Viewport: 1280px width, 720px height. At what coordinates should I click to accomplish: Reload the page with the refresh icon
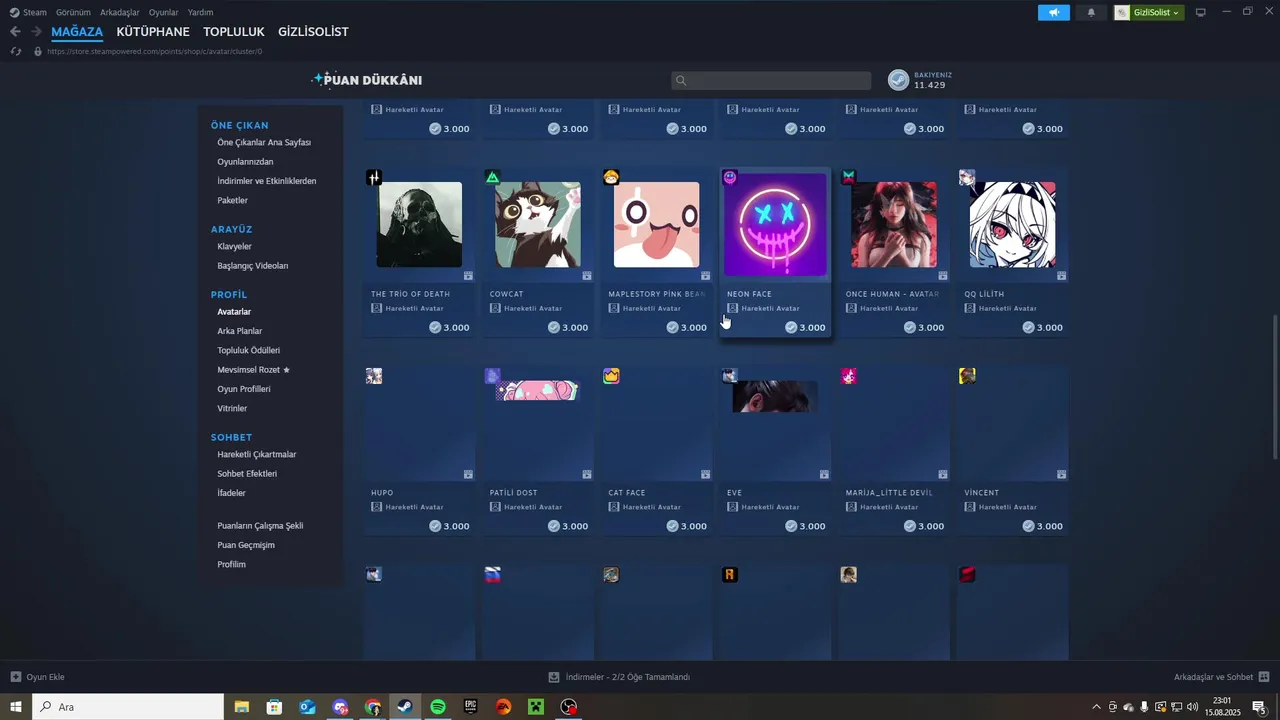[15, 51]
